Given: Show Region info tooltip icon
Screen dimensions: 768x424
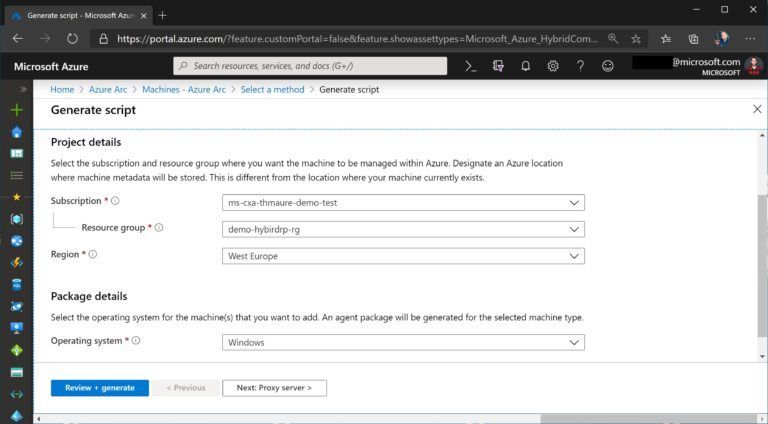Looking at the screenshot, I should (x=93, y=254).
